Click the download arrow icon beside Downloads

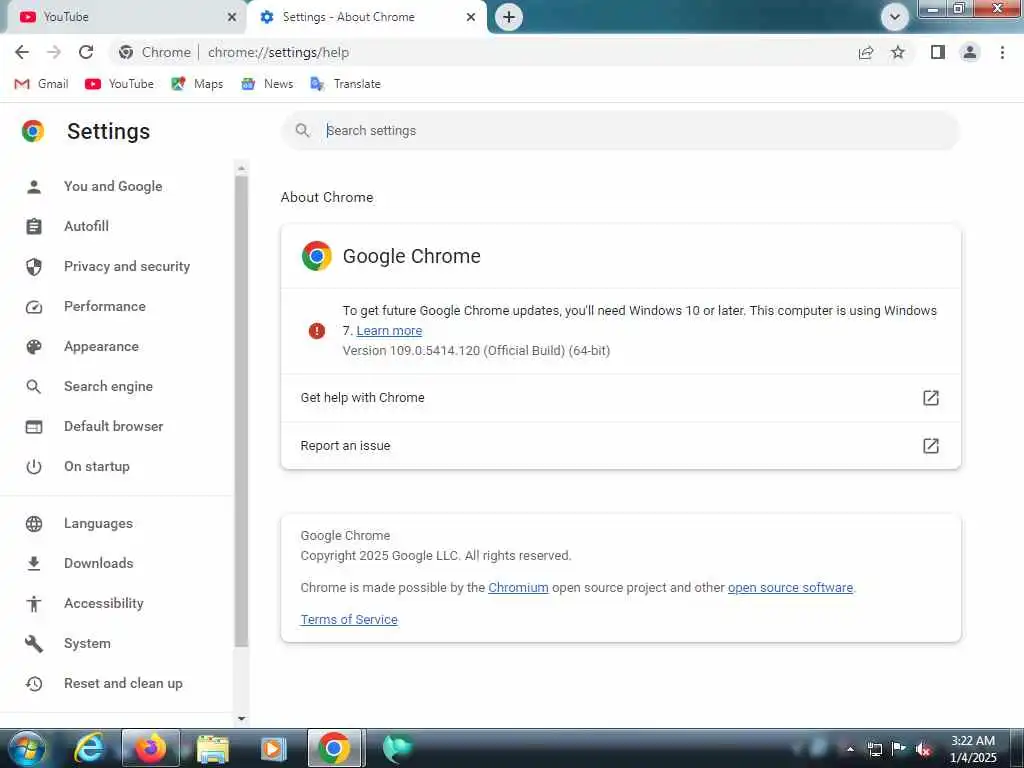click(x=34, y=564)
